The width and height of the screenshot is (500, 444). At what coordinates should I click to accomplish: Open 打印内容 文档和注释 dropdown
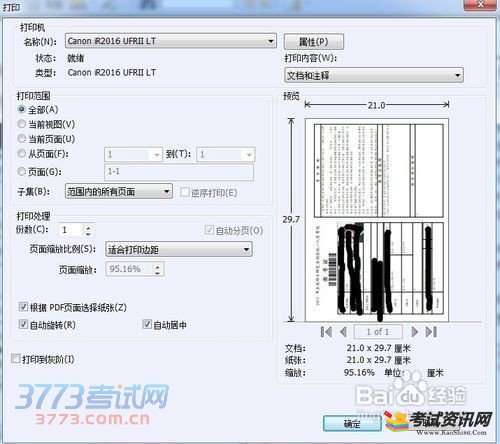click(374, 75)
